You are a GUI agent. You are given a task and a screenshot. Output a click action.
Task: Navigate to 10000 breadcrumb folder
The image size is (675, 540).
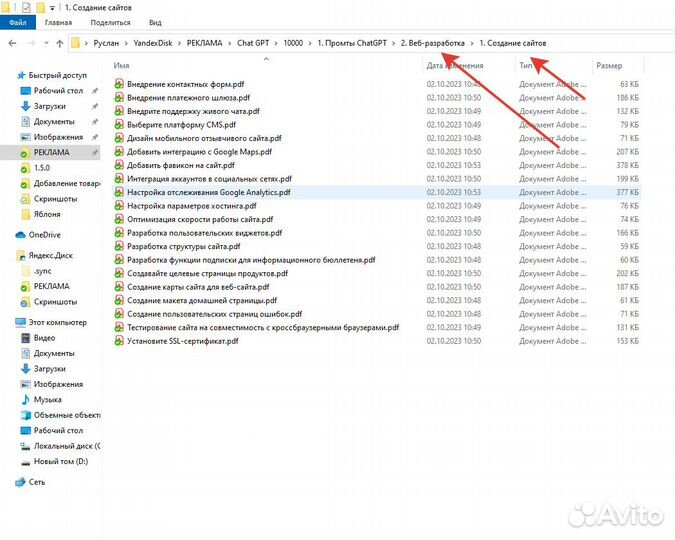coord(293,43)
